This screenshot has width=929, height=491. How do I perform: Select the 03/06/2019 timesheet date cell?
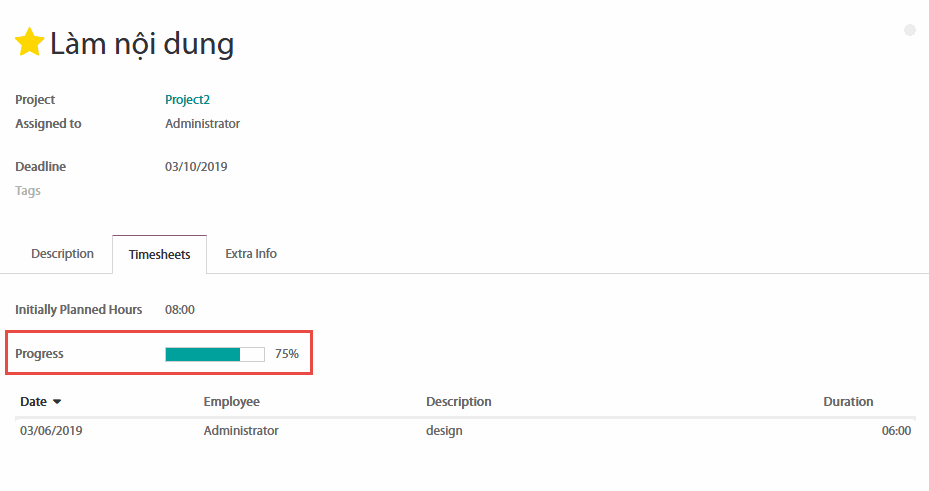[49, 431]
